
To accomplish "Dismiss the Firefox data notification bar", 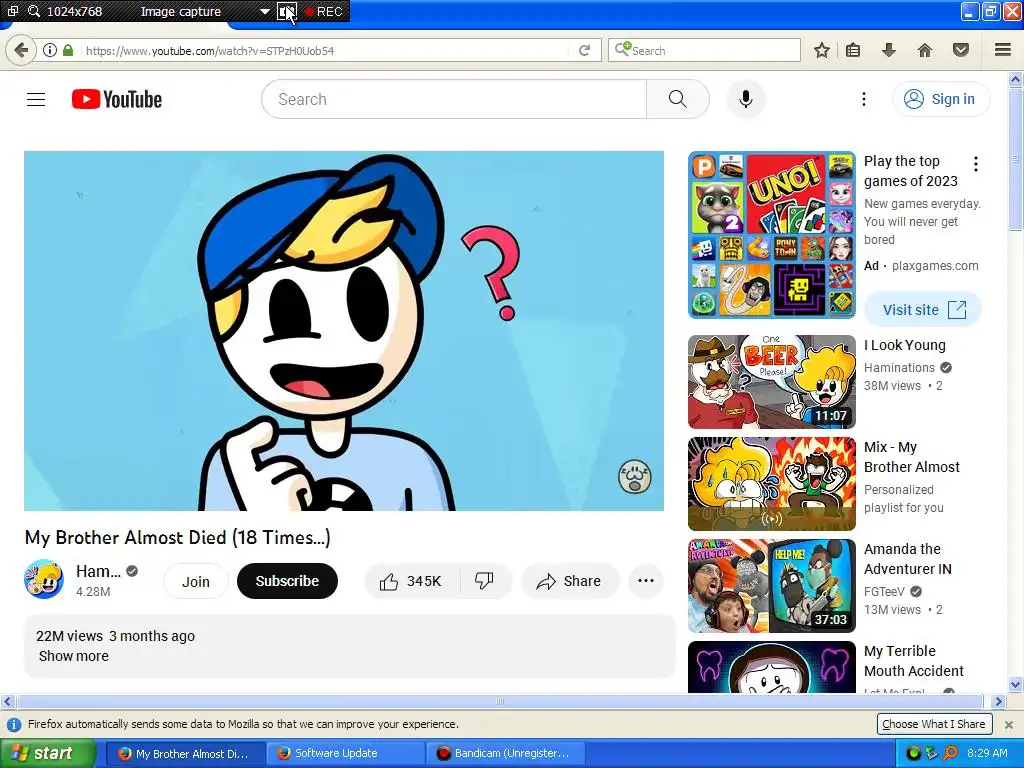I will click(x=1008, y=724).
